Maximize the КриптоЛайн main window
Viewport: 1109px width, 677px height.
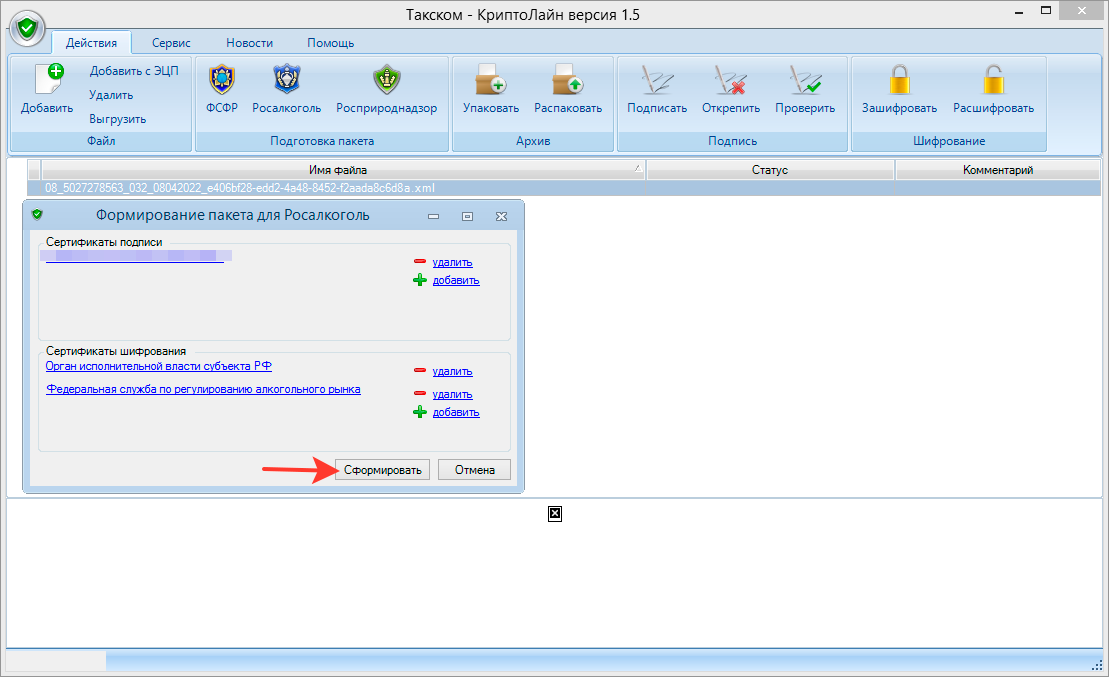[1046, 11]
